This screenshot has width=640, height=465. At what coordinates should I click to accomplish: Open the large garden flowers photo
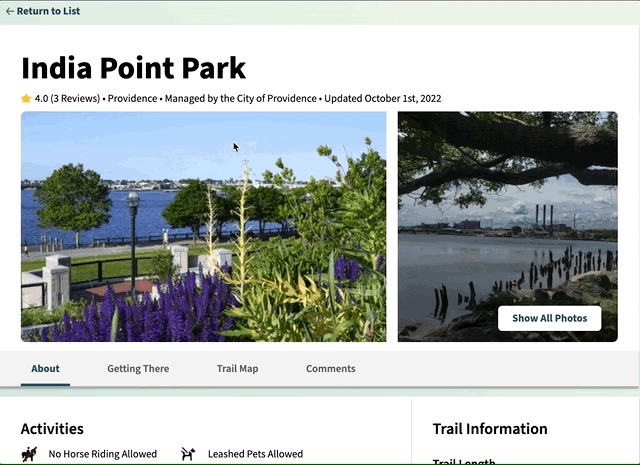point(203,226)
